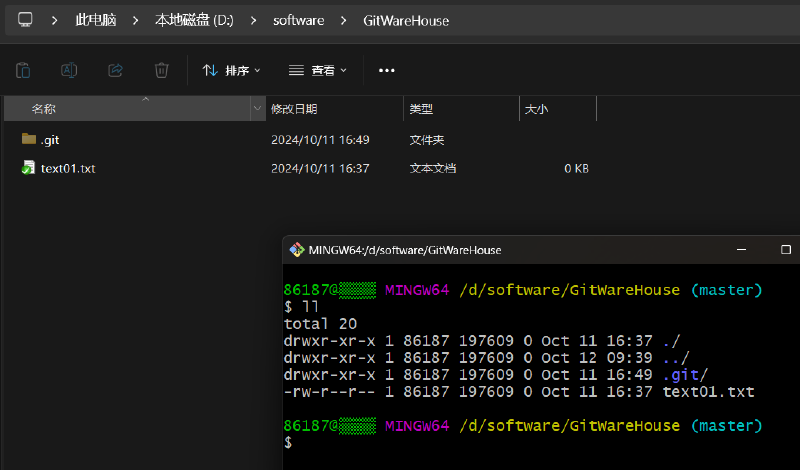The height and width of the screenshot is (470, 800).
Task: Navigate to 此电脑 breadcrumb
Action: [95, 20]
